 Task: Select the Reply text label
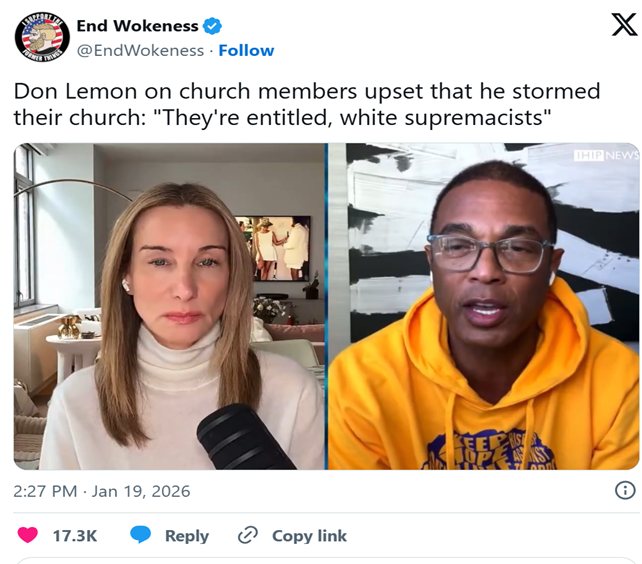click(187, 535)
